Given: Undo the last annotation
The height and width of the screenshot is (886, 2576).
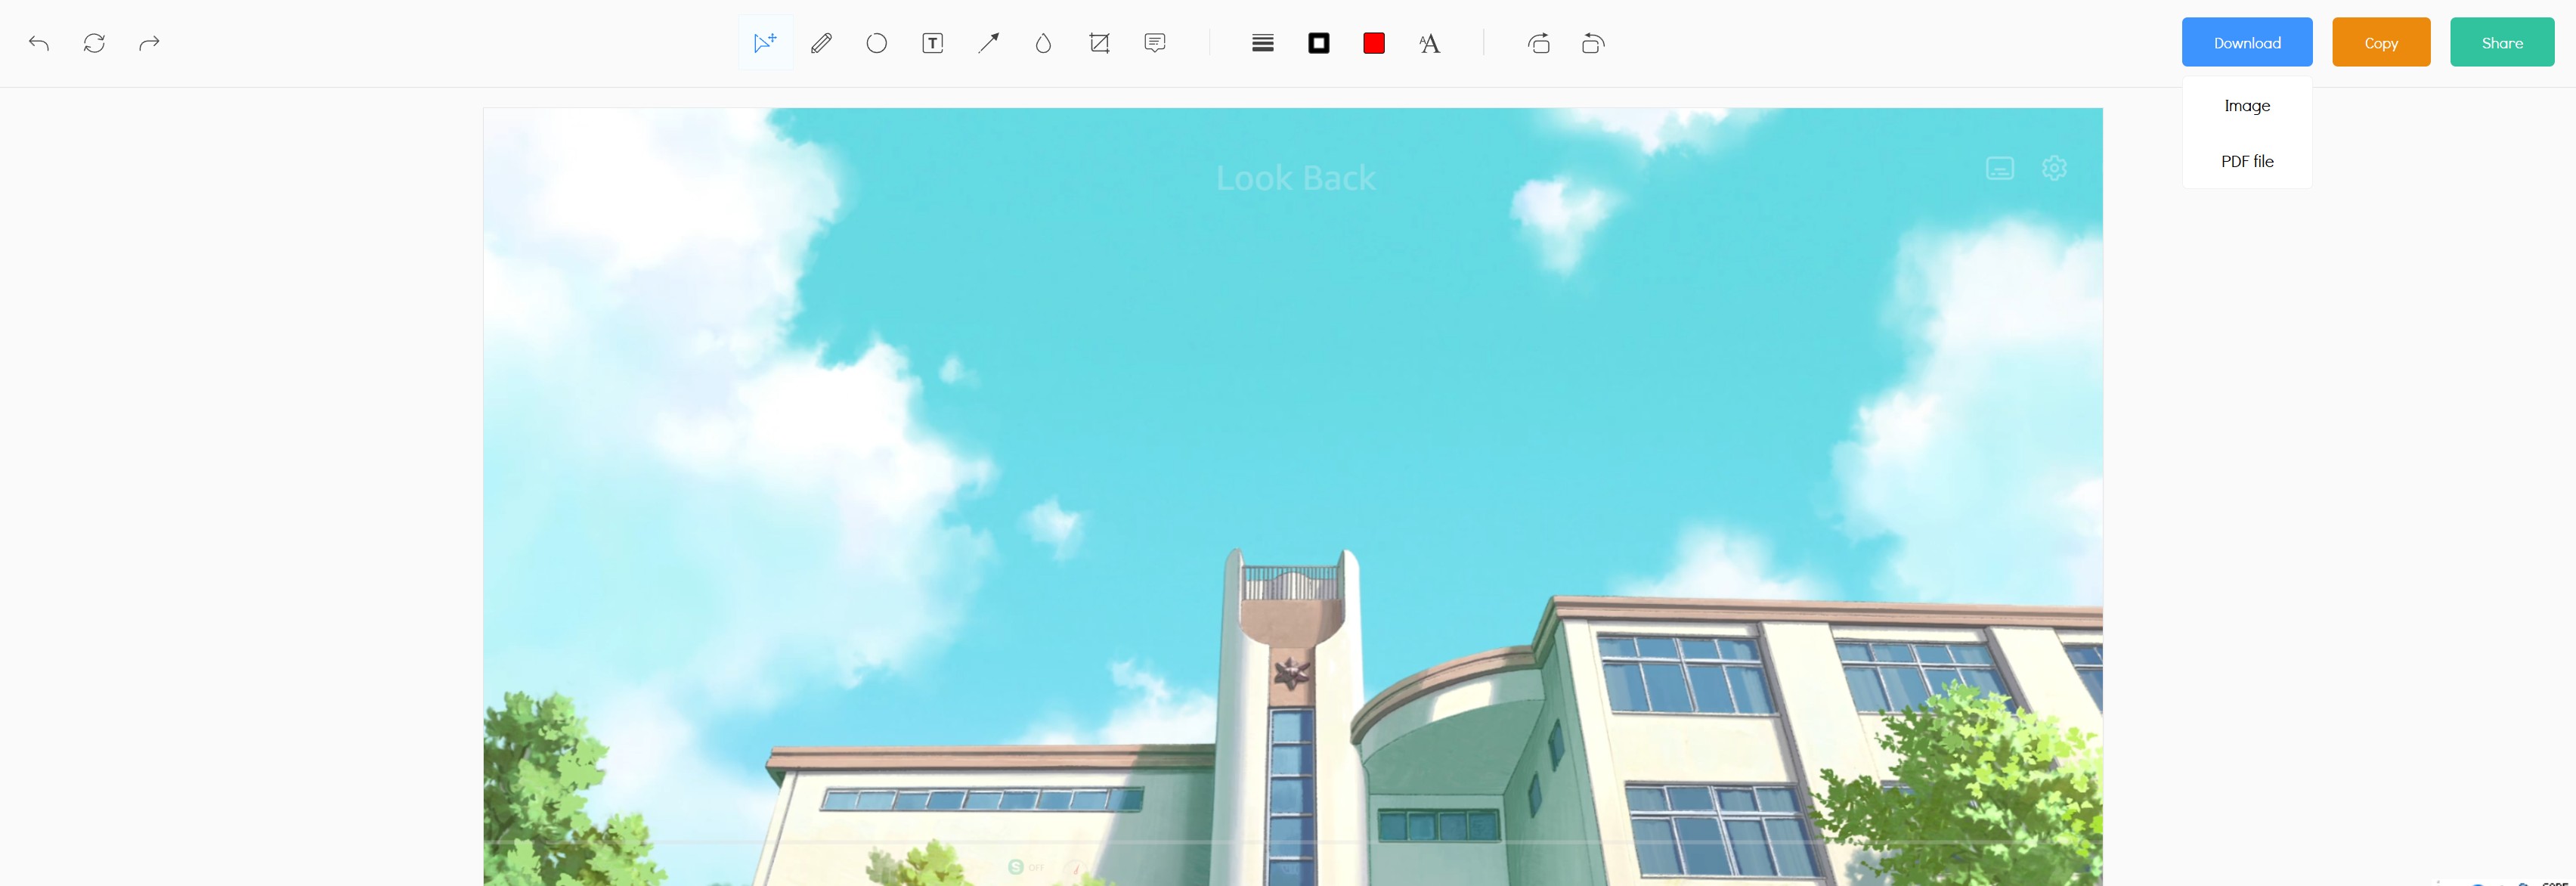Looking at the screenshot, I should pos(39,43).
